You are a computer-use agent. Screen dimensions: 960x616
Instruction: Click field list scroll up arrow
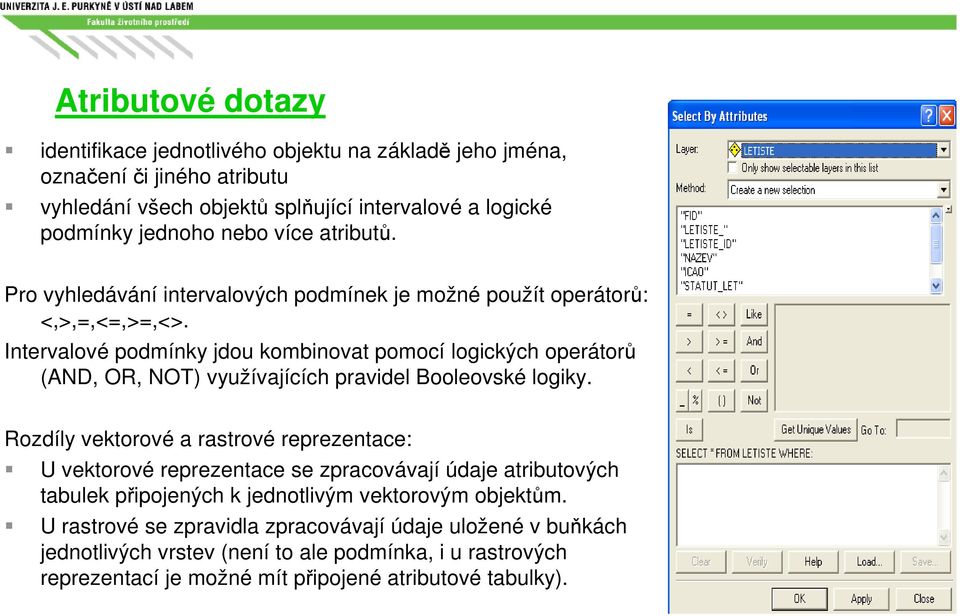[x=936, y=215]
